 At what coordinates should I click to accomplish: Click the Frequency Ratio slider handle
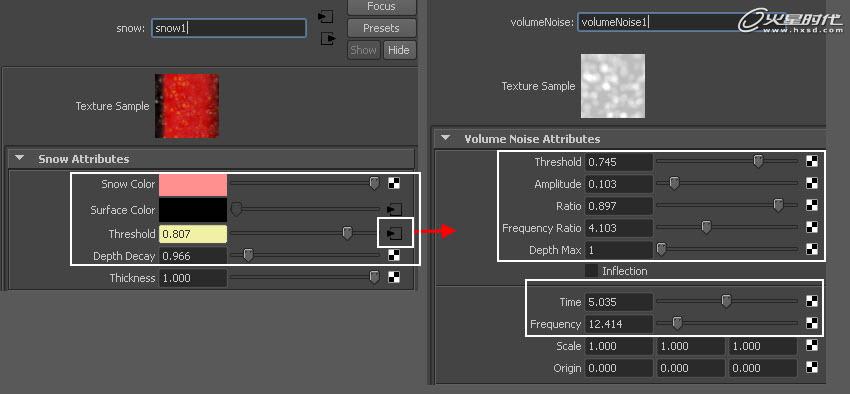pos(706,227)
